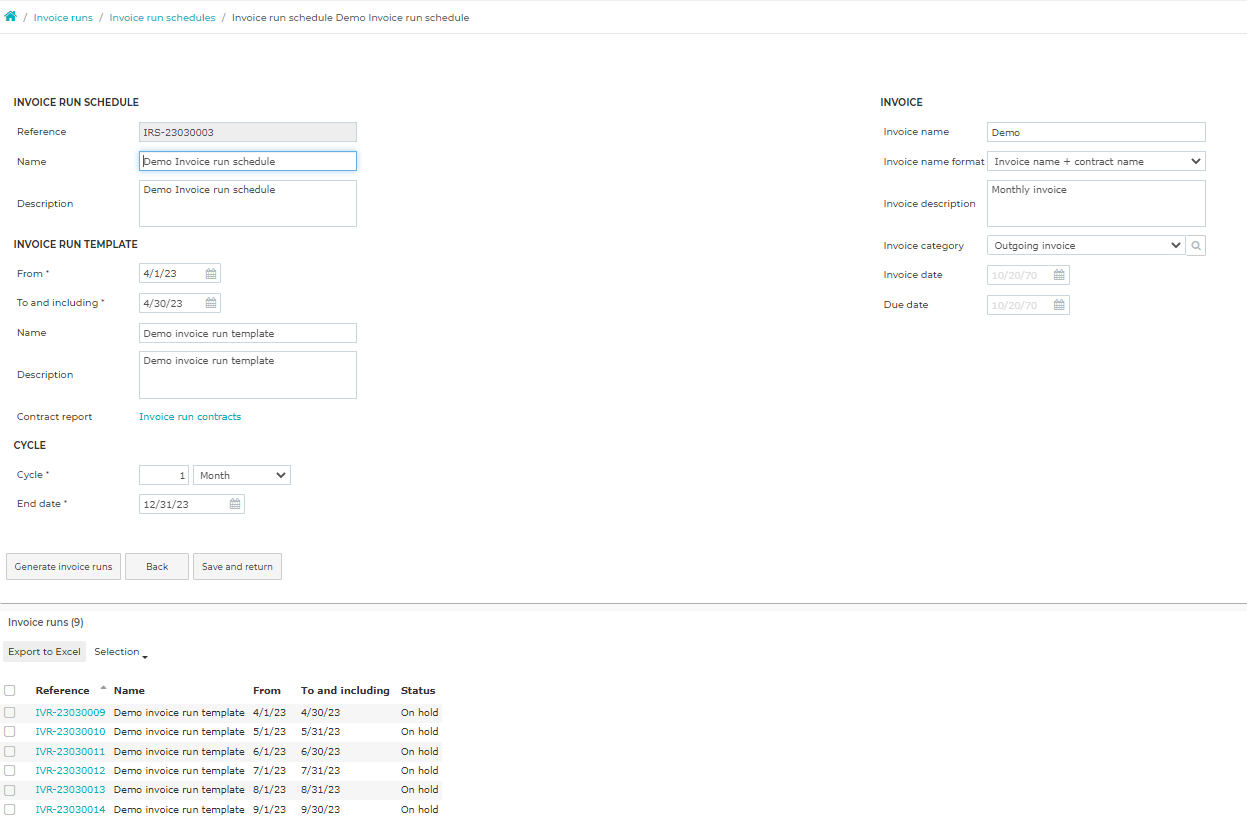The height and width of the screenshot is (819, 1247).
Task: Click the template Description text area
Action: (x=248, y=375)
